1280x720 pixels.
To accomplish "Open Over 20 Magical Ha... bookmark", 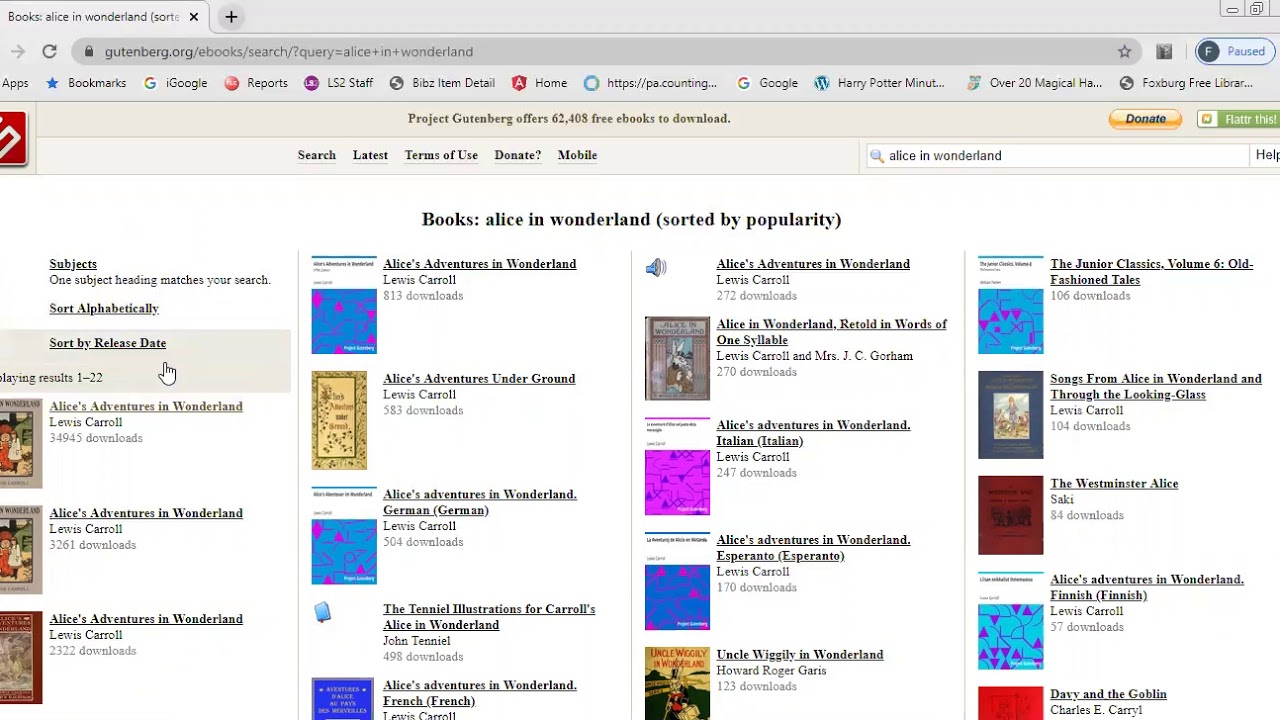I will click(1035, 83).
